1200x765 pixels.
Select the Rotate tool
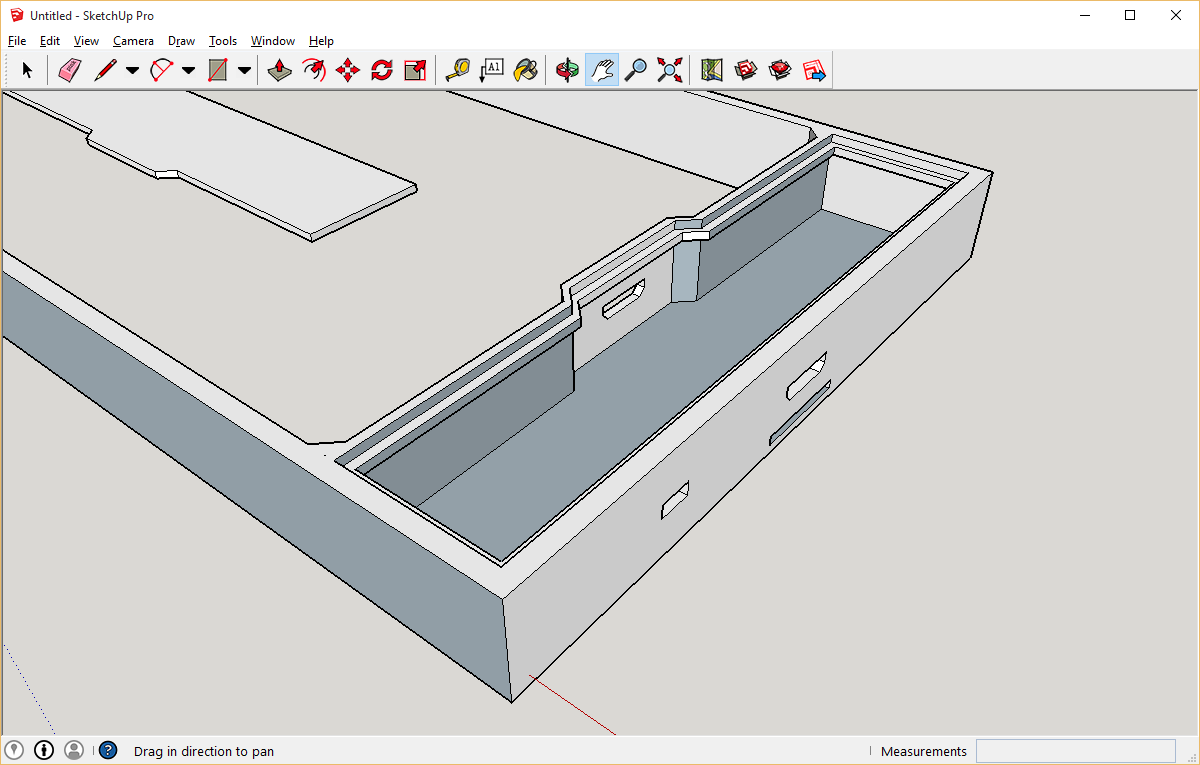coord(382,70)
